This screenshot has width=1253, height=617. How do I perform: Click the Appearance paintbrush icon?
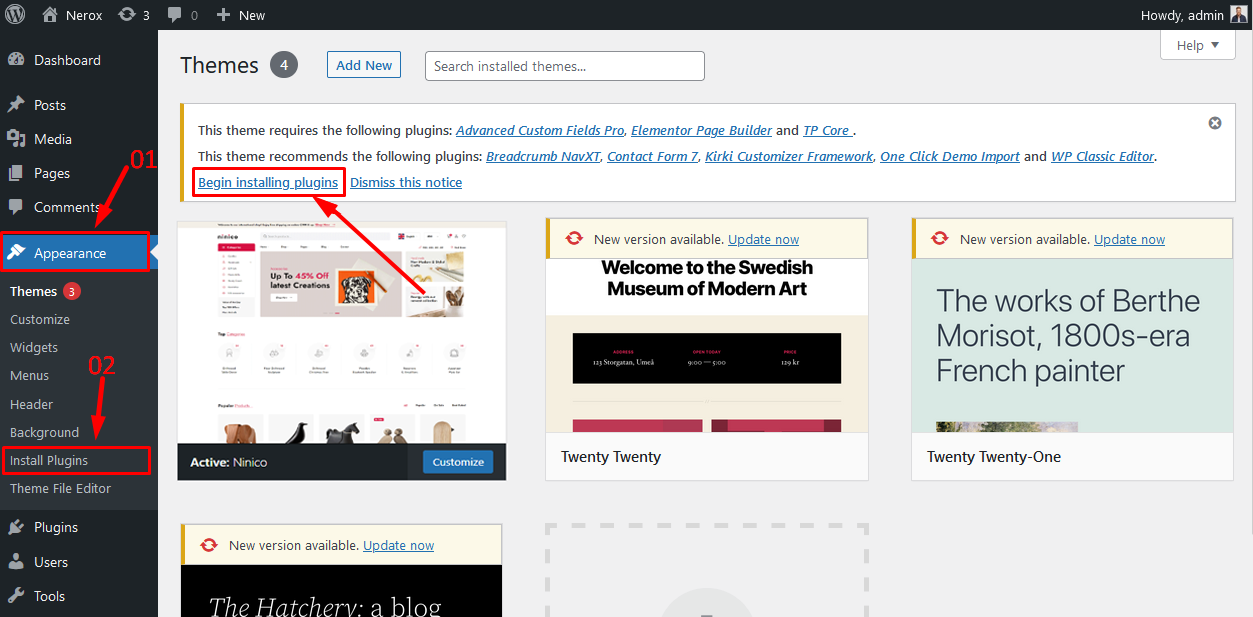(x=16, y=253)
